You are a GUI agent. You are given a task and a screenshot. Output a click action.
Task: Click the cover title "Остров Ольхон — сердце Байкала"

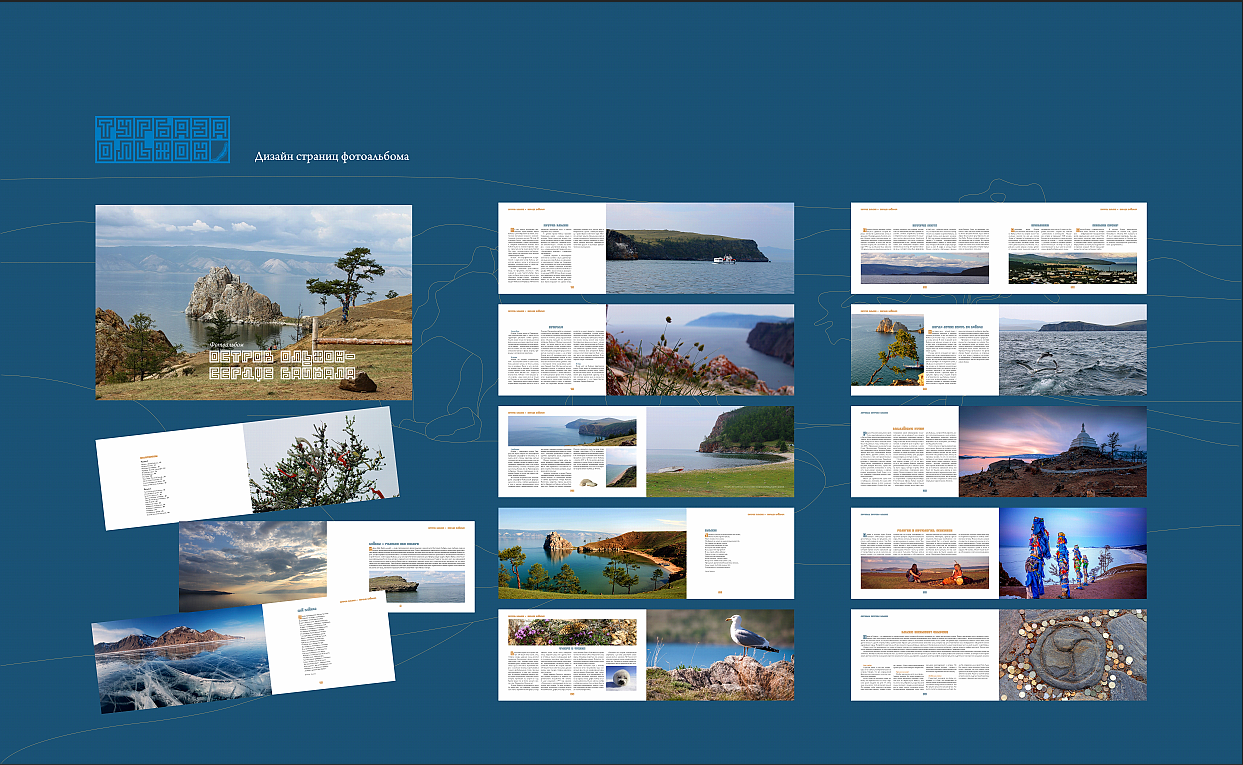pos(282,365)
